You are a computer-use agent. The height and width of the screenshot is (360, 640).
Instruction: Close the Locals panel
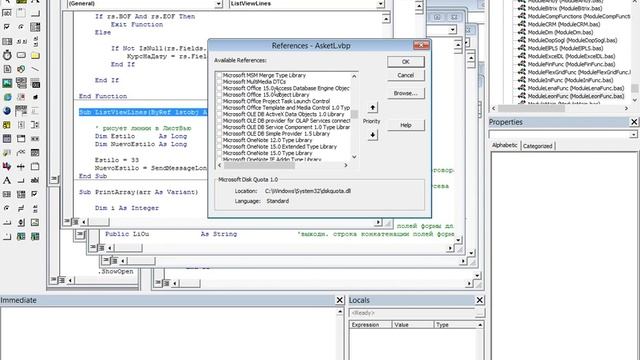point(480,300)
